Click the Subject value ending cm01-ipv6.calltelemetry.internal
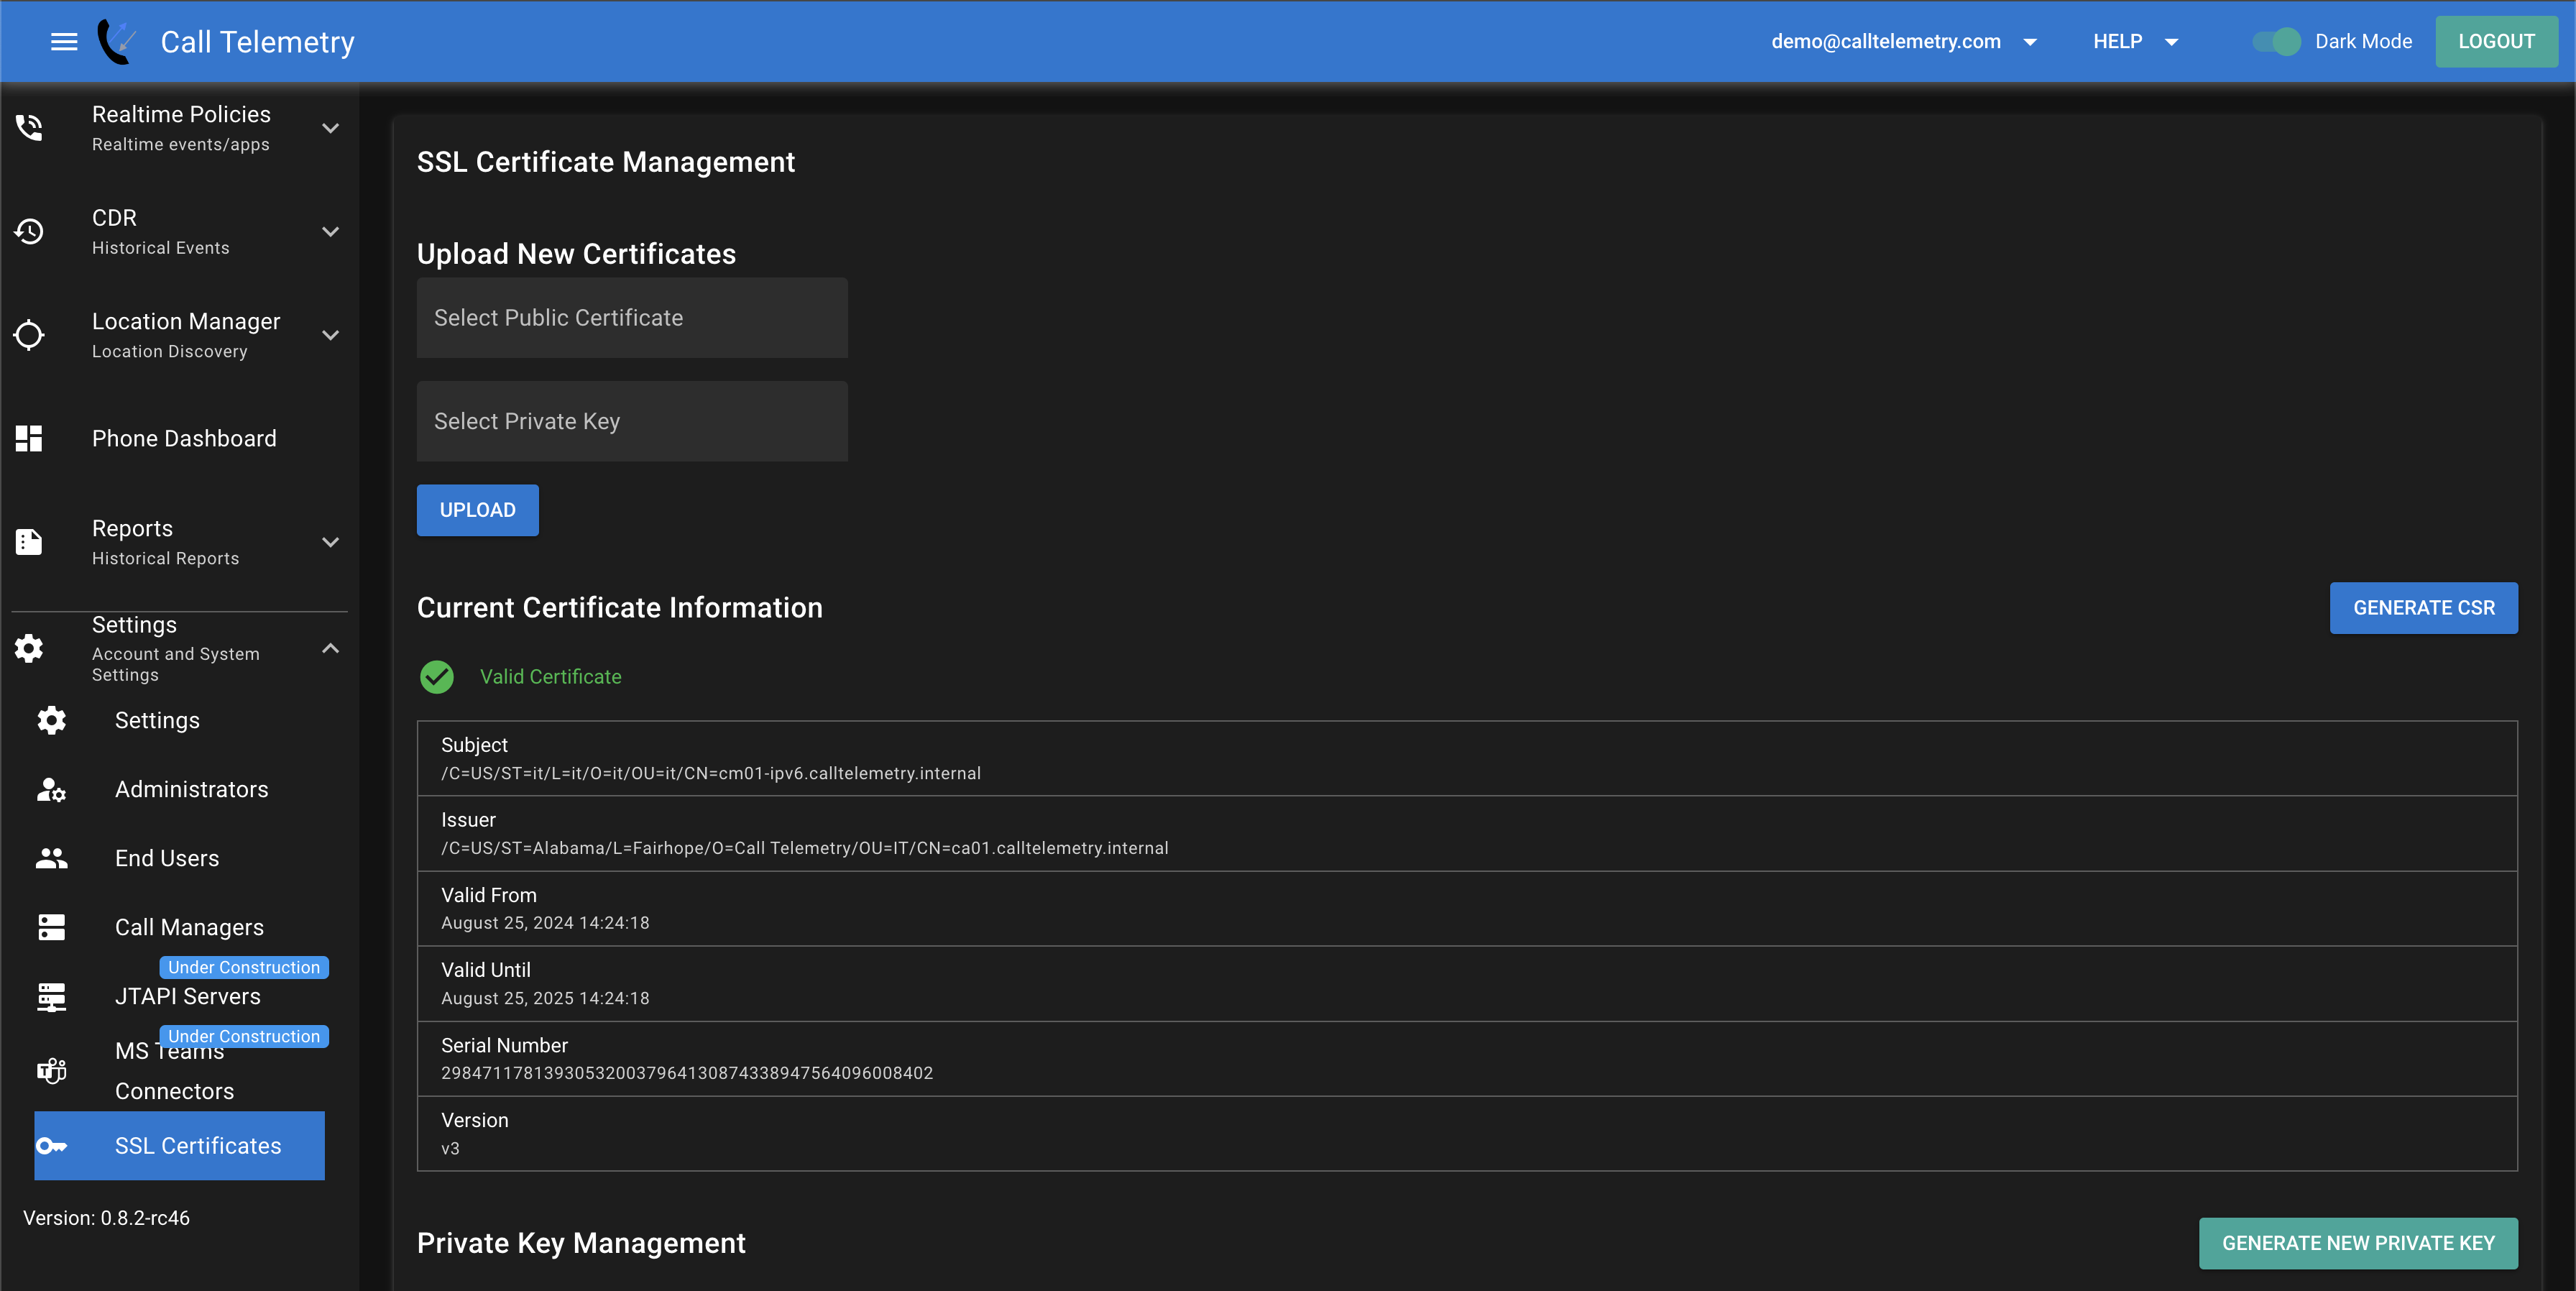This screenshot has width=2576, height=1291. [711, 773]
